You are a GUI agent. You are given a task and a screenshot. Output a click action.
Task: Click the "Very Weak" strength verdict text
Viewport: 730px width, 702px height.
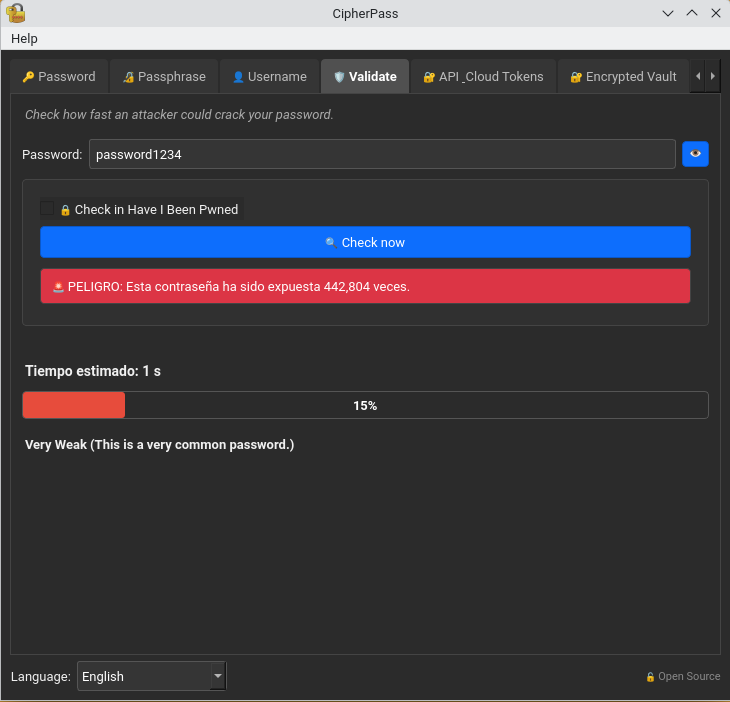click(x=159, y=445)
